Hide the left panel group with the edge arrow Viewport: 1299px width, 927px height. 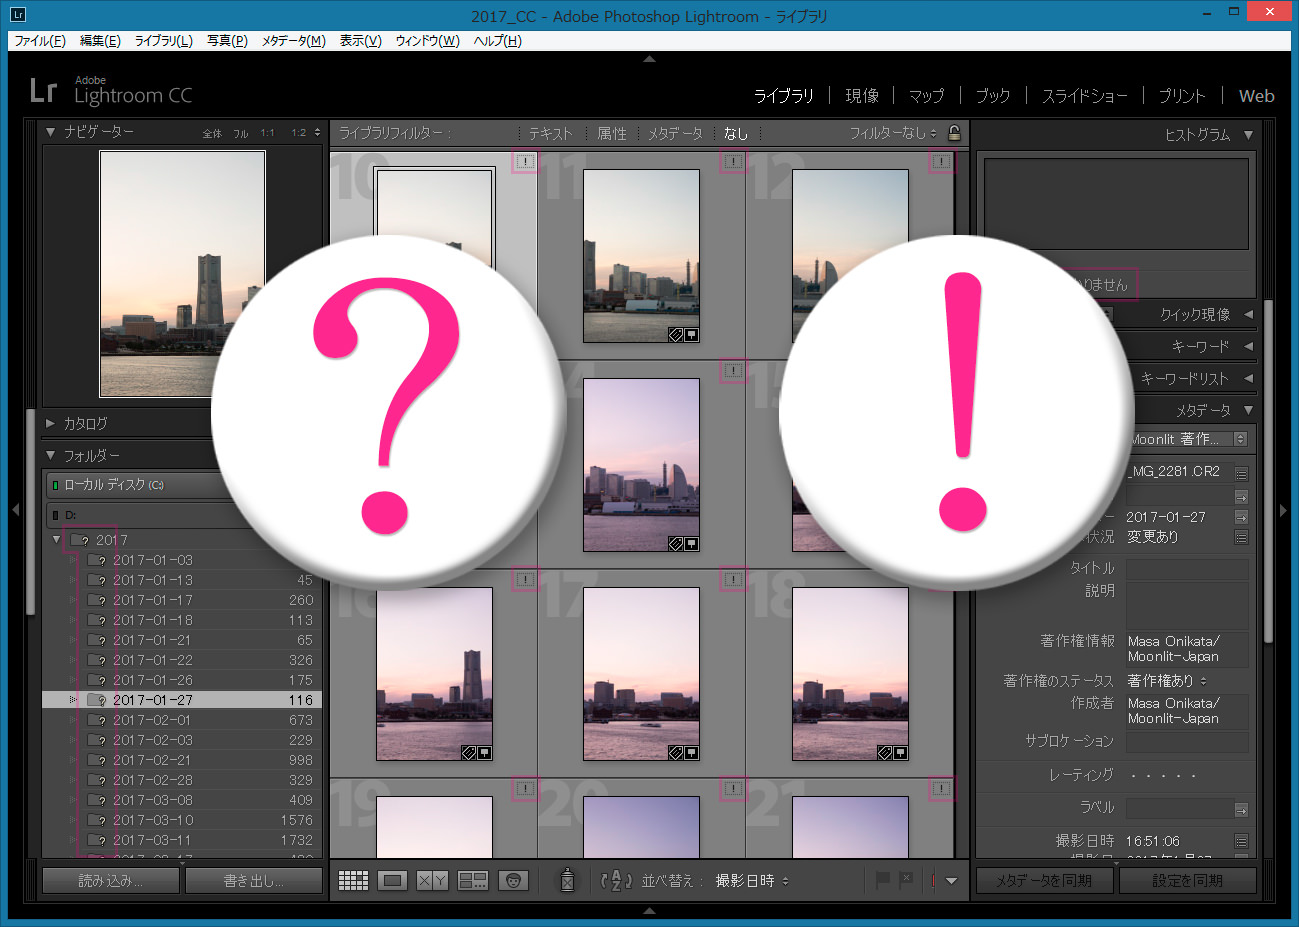[x=15, y=510]
